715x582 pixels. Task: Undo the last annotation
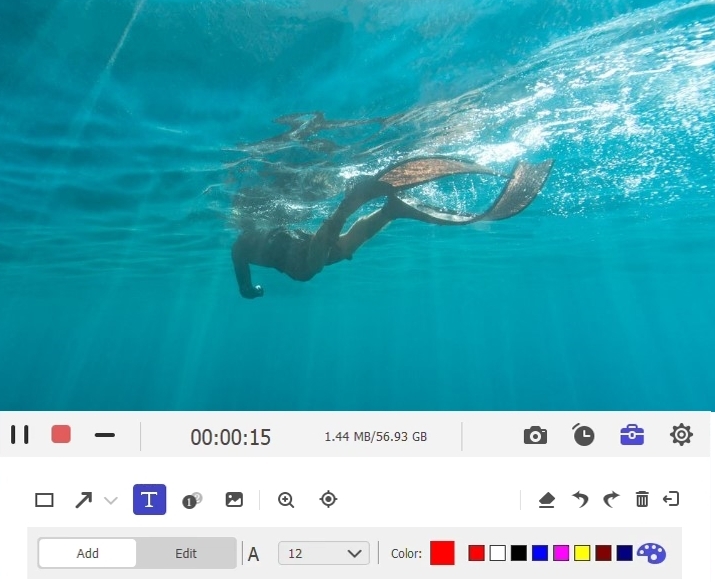coord(579,500)
